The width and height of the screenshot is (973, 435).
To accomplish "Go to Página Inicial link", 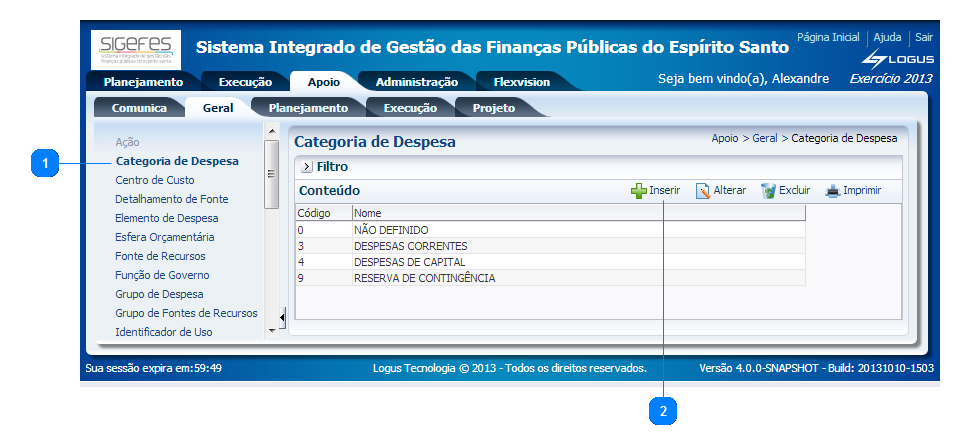I will point(827,37).
